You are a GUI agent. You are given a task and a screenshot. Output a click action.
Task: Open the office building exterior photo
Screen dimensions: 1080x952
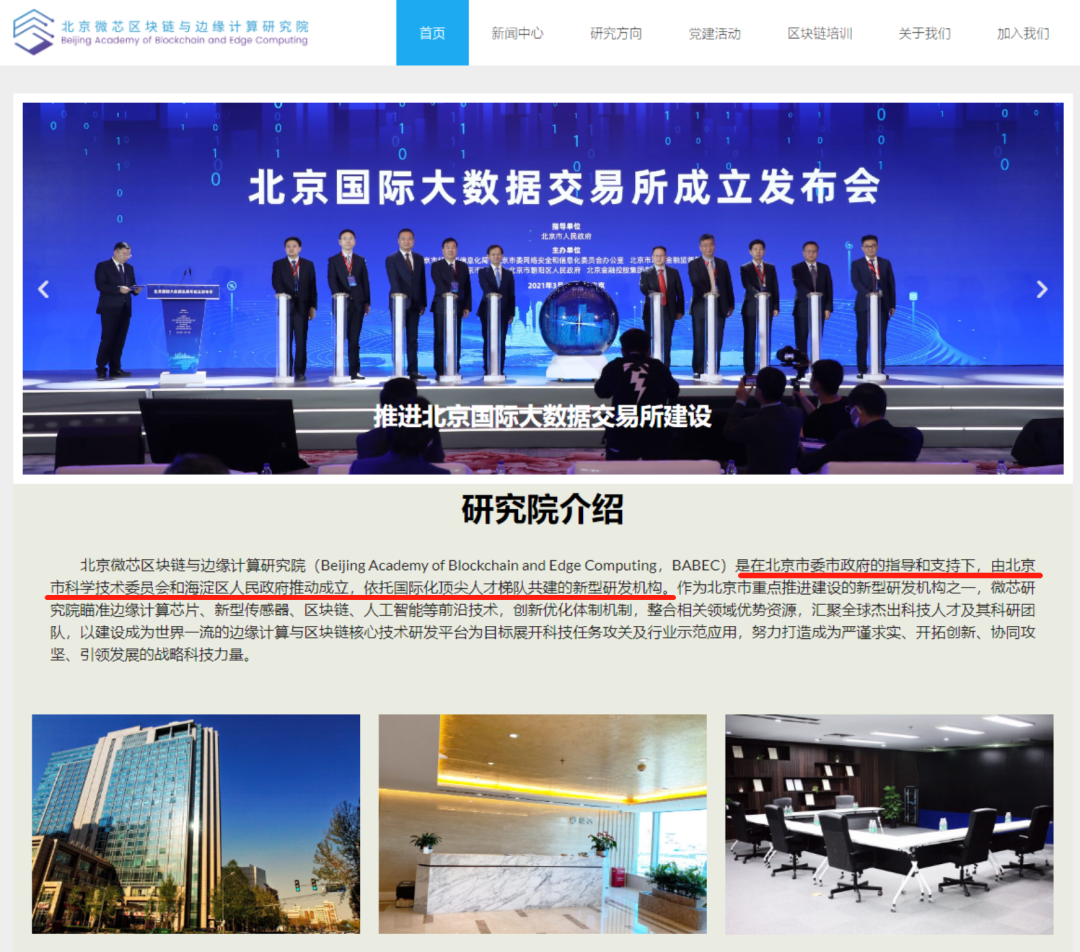coord(196,824)
